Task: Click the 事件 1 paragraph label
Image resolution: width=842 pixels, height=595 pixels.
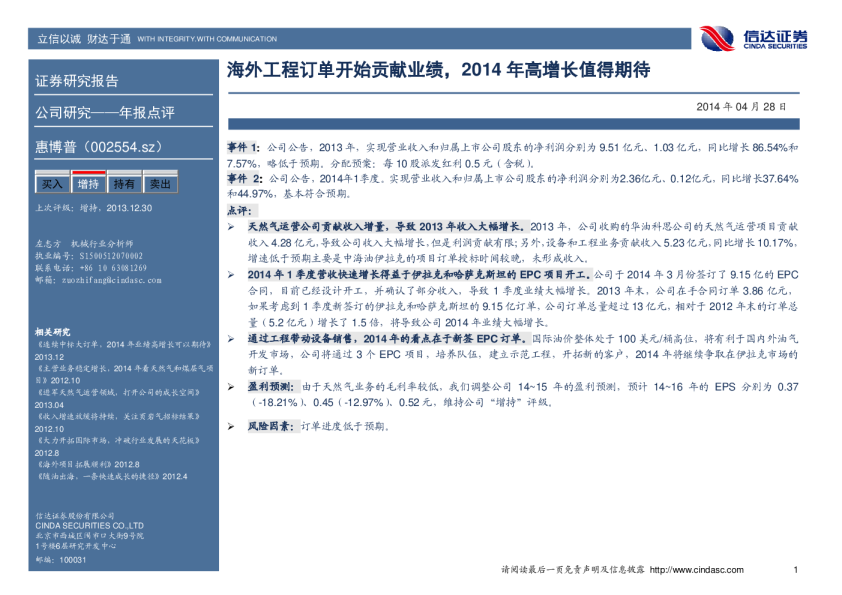Action: (x=243, y=147)
